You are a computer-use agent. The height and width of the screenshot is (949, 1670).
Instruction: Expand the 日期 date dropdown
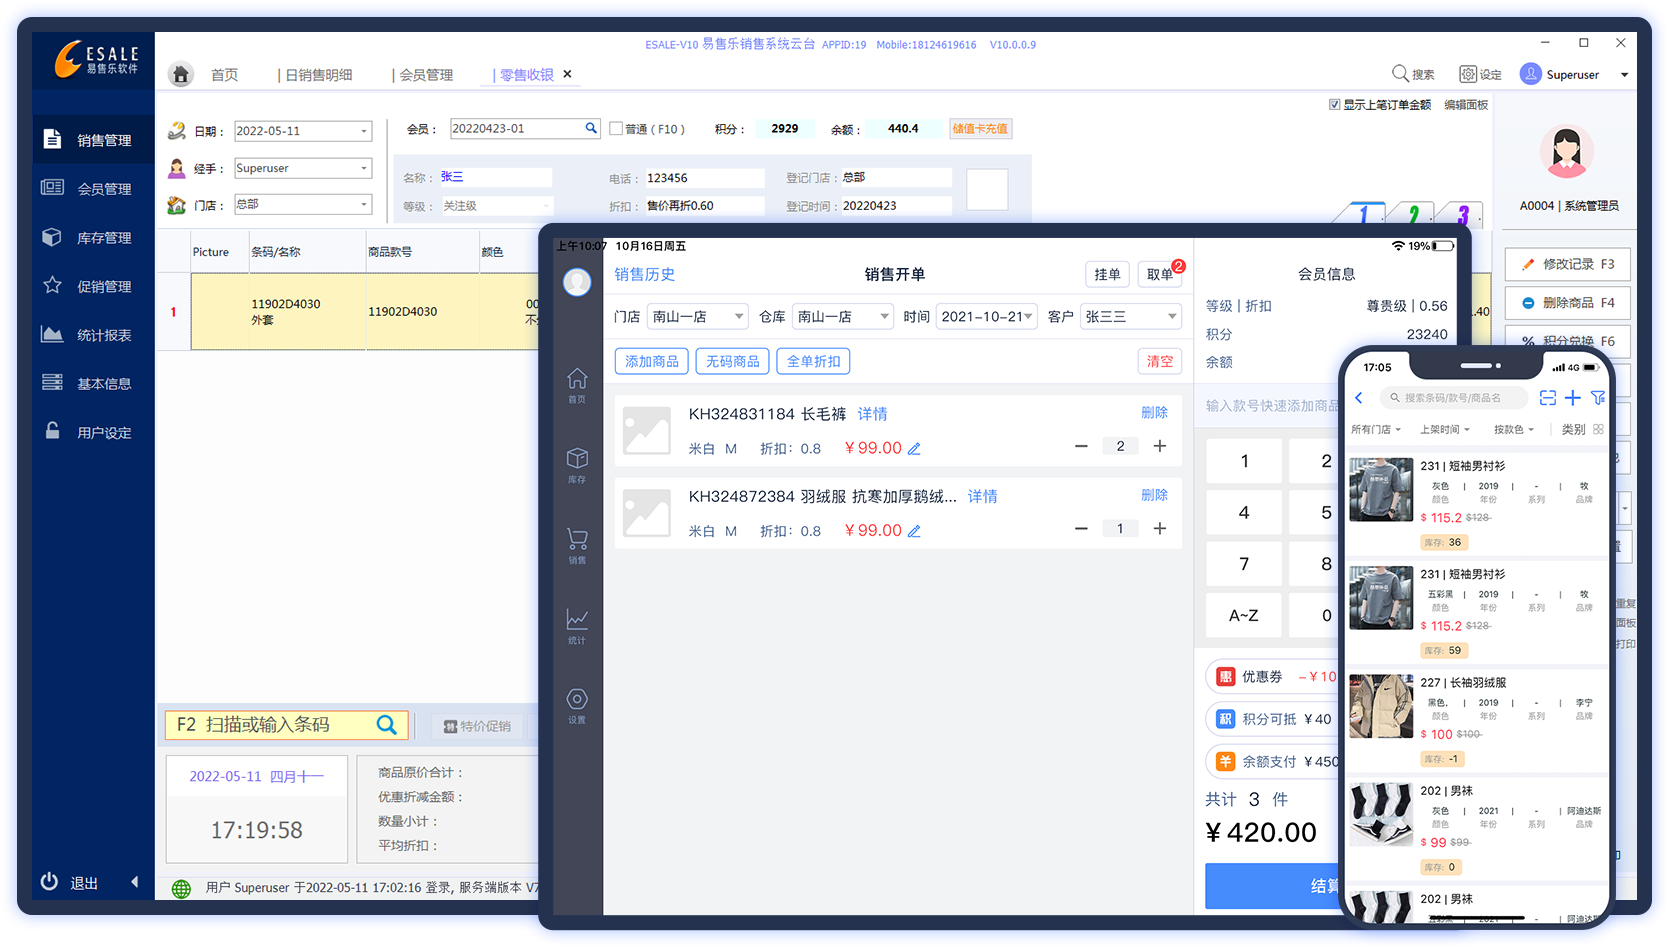coord(363,132)
